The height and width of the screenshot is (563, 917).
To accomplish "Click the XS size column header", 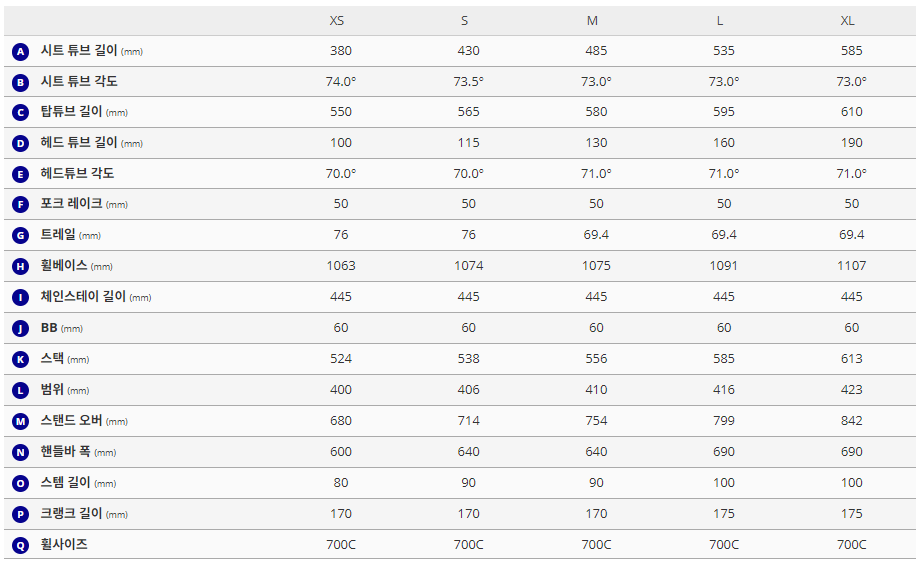I will tap(340, 21).
